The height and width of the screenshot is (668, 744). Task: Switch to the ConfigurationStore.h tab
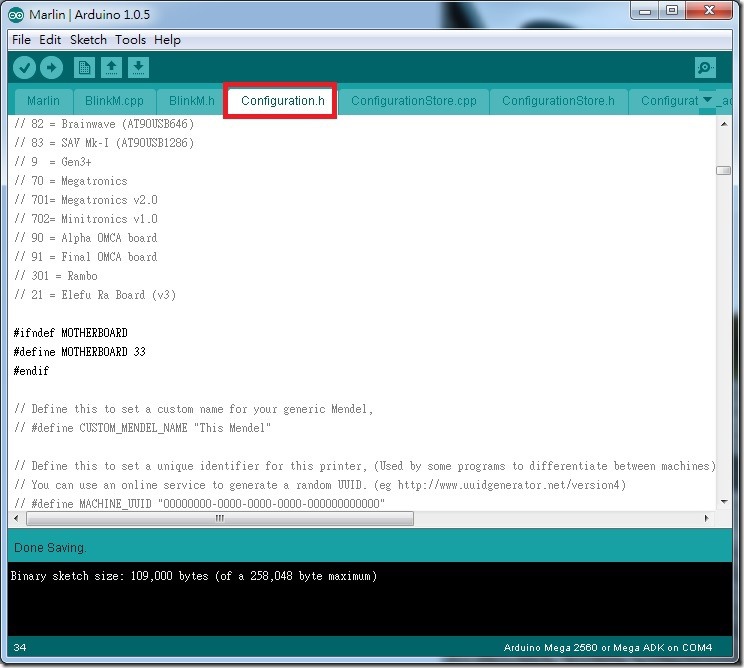(558, 101)
